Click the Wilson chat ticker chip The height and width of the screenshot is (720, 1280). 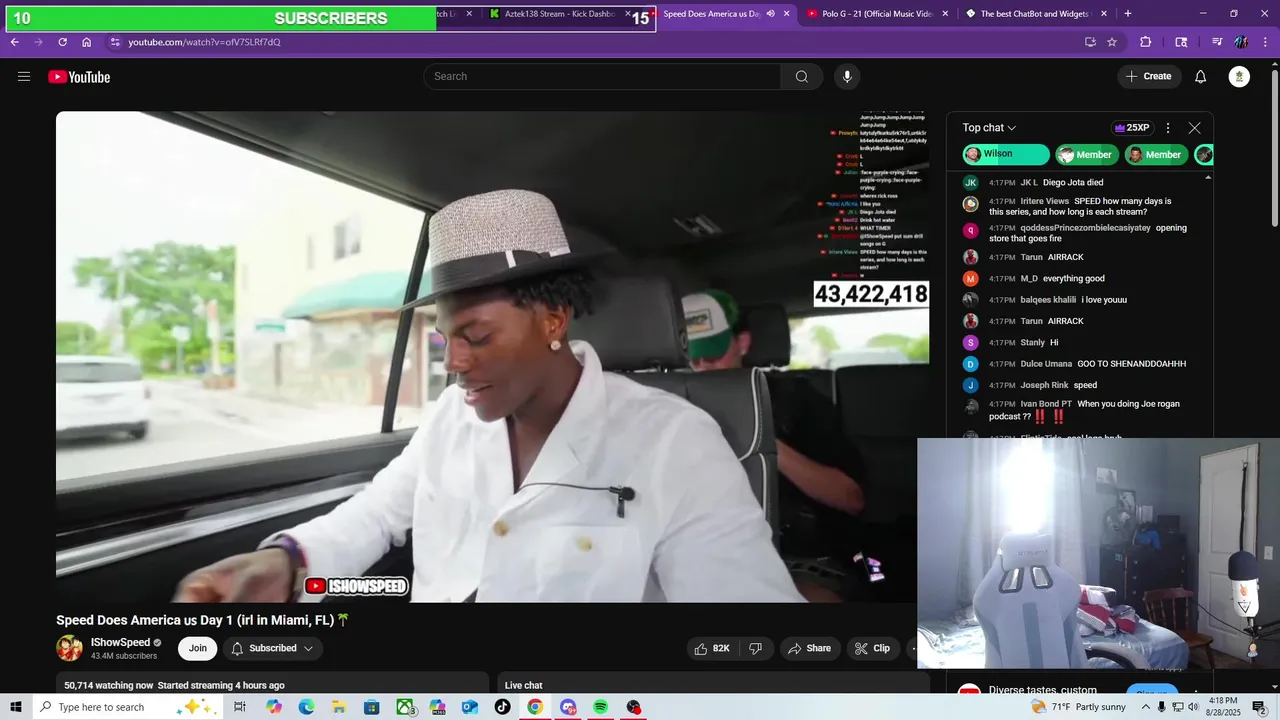point(1006,154)
